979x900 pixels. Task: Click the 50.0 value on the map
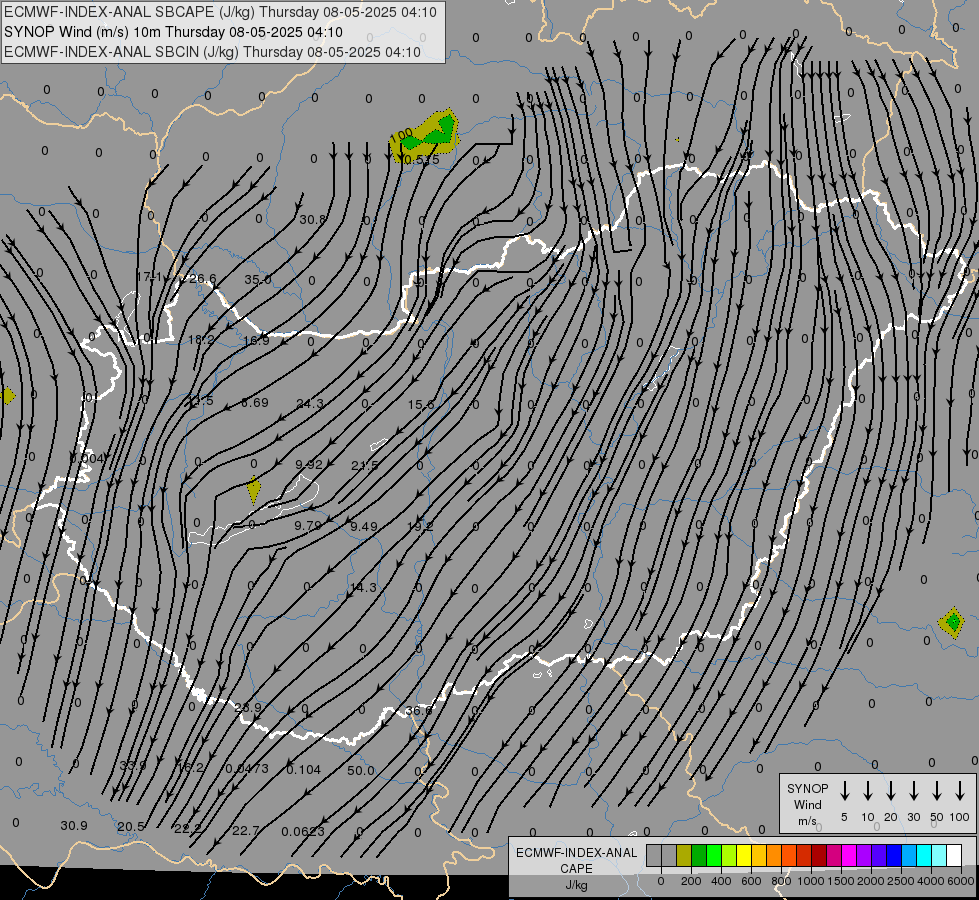361,770
